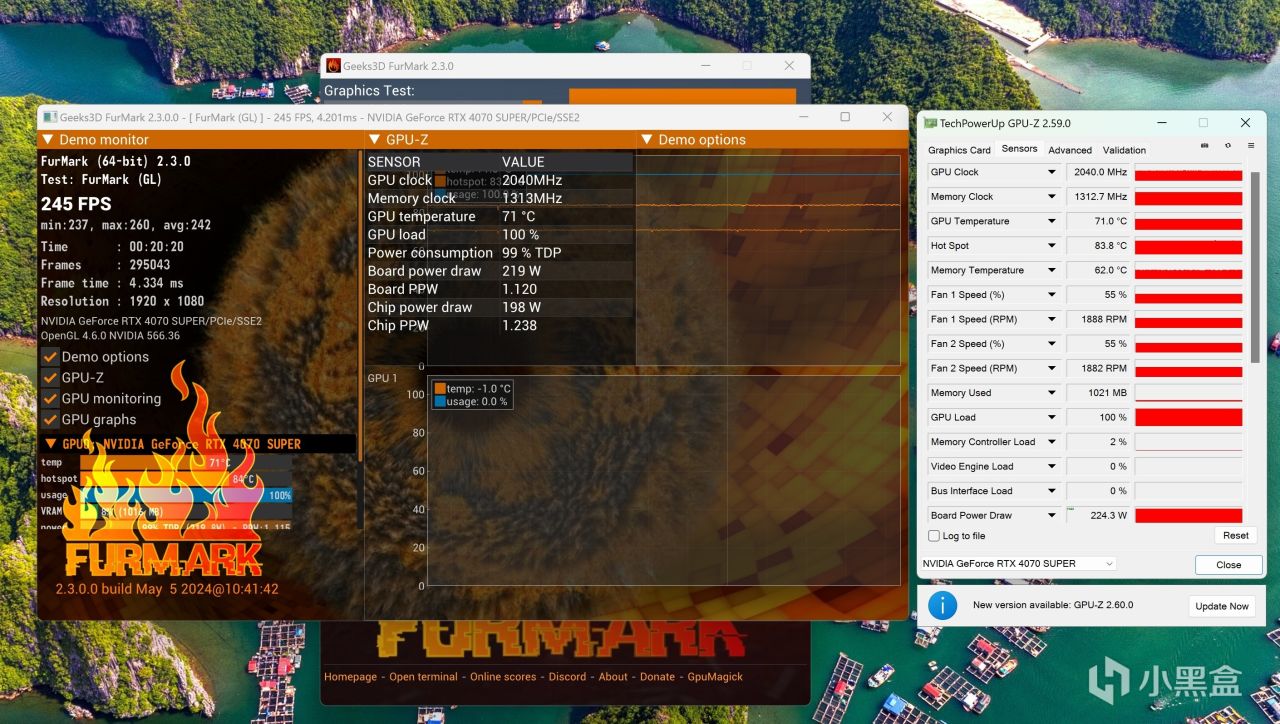Viewport: 1280px width, 724px height.
Task: Click the Close button in GPU-Z
Action: (1229, 565)
